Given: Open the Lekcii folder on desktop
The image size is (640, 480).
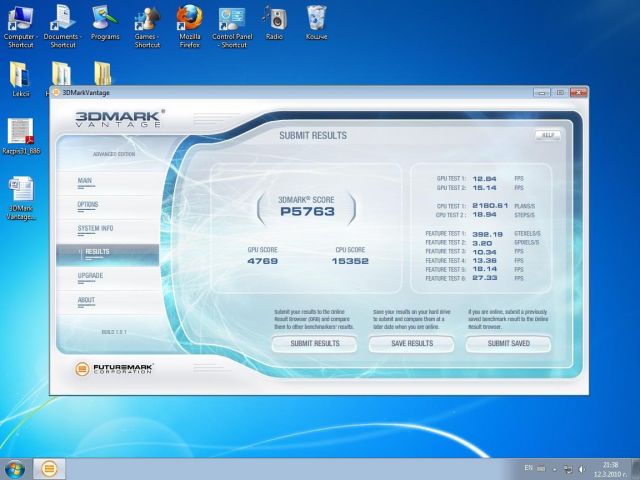Looking at the screenshot, I should pos(20,79).
